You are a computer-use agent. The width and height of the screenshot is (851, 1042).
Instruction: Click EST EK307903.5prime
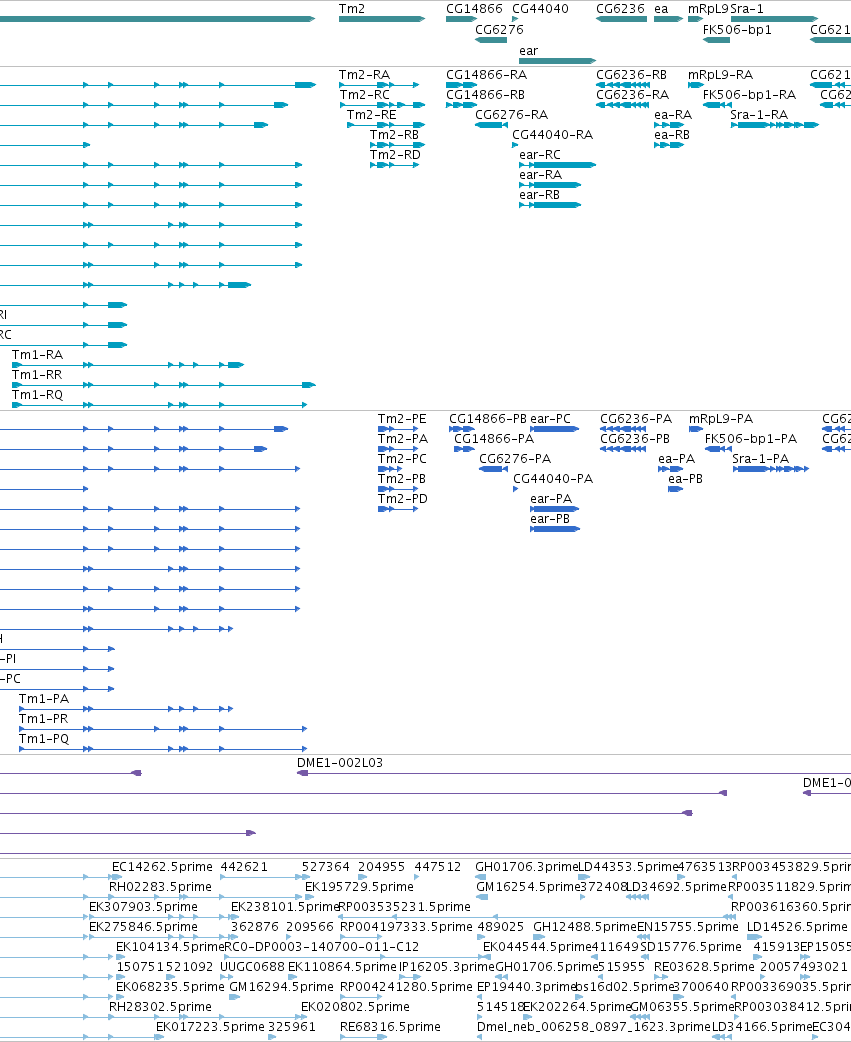point(143,907)
